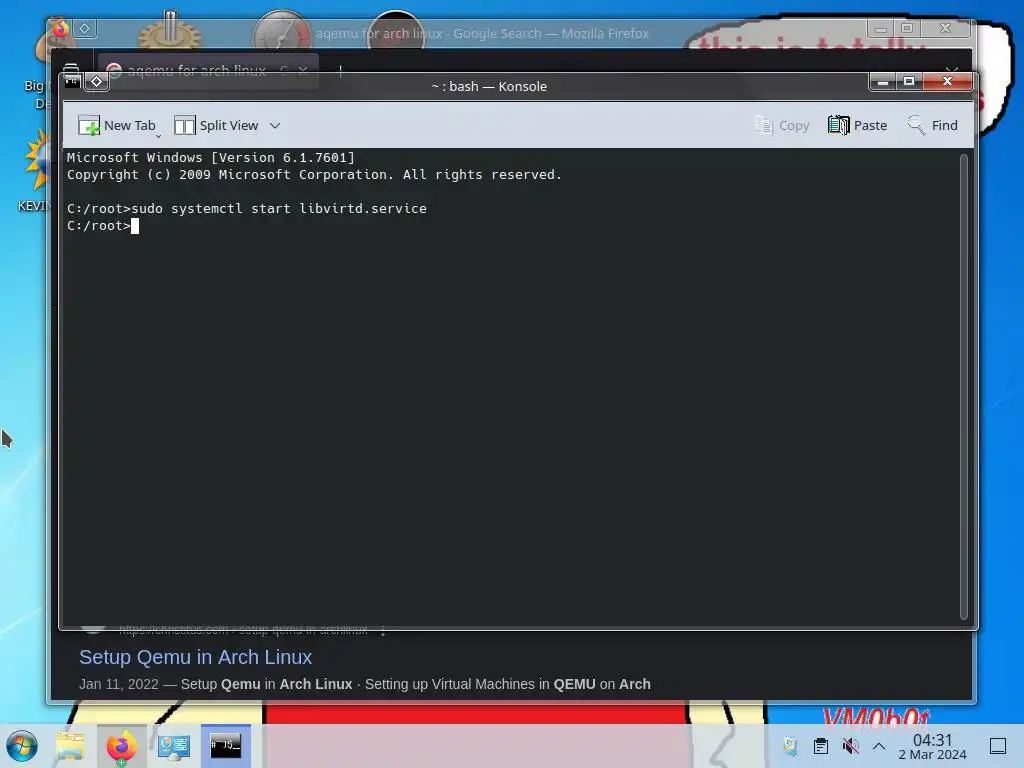Open the KEVIN desktop icon
Screen dimensions: 1024x768
[x=34, y=170]
